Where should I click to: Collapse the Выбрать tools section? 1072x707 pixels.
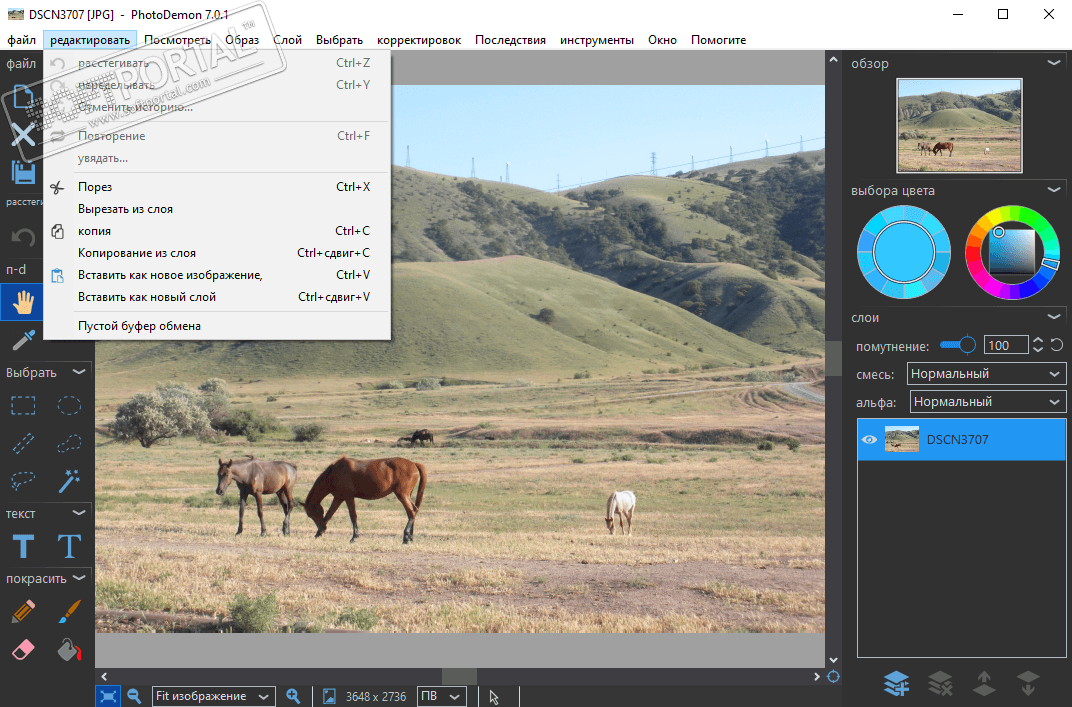point(79,372)
